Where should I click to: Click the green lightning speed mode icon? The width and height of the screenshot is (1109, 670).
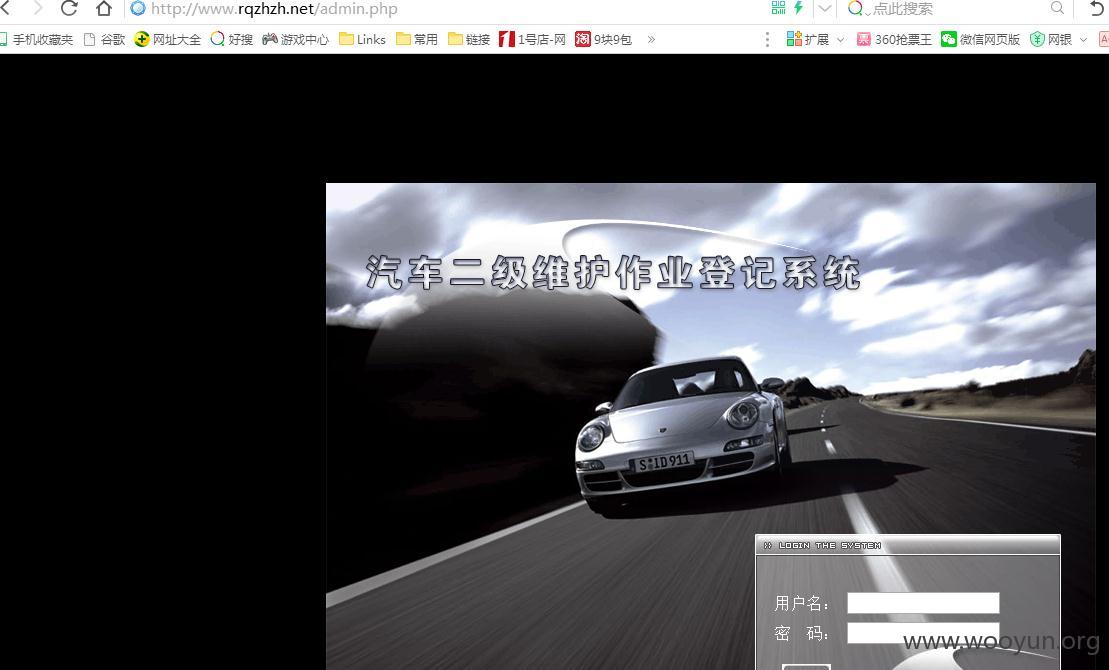click(x=799, y=8)
